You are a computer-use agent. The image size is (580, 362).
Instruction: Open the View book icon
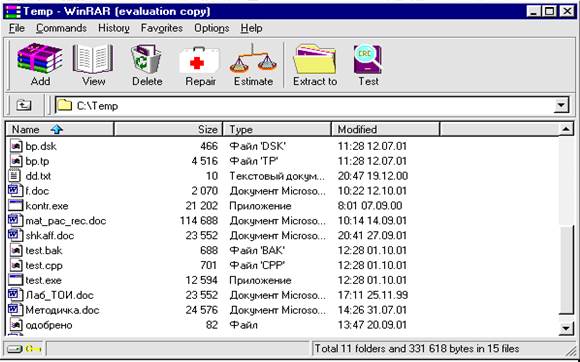coord(93,59)
